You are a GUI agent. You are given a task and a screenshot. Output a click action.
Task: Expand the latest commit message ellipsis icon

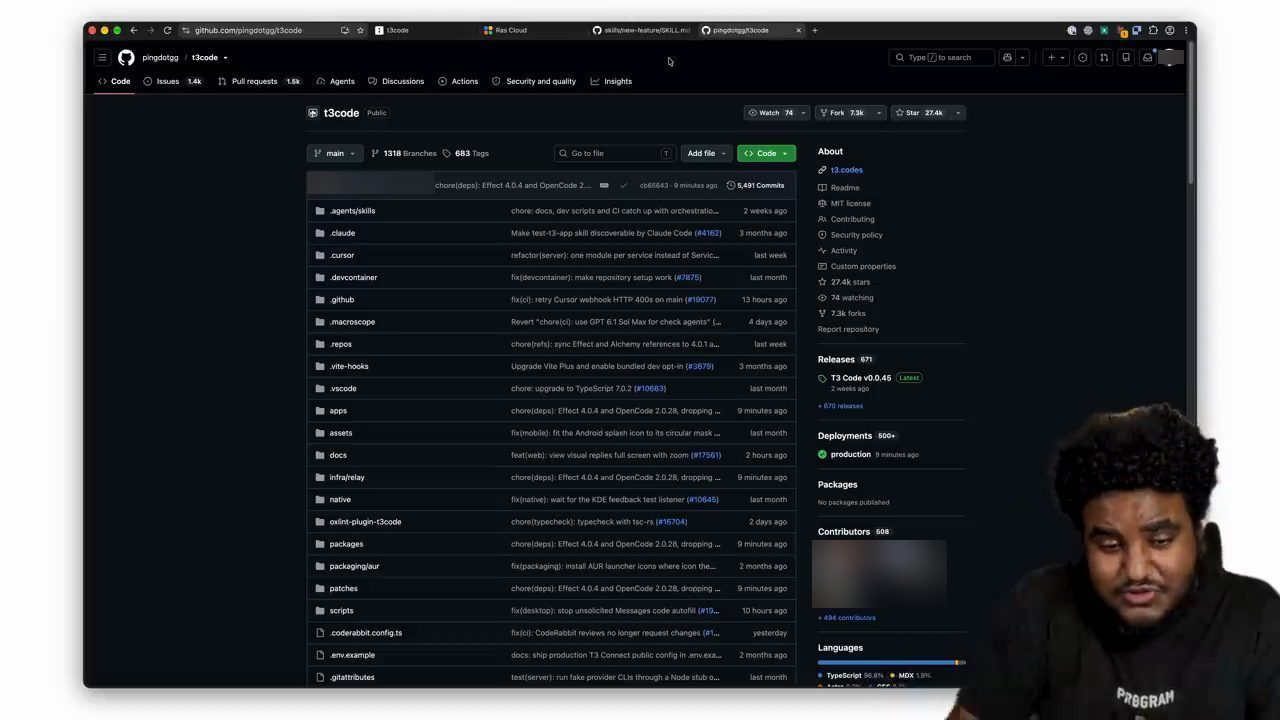tap(604, 185)
